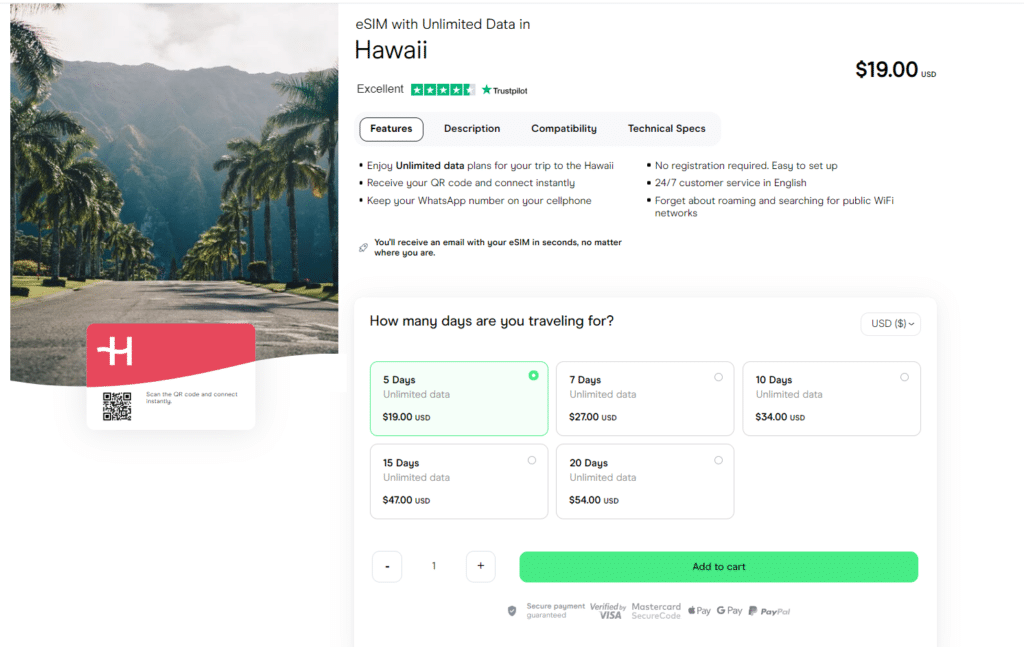Click the Mastercard SecureCode icon
The height and width of the screenshot is (647, 1024).
pos(656,609)
